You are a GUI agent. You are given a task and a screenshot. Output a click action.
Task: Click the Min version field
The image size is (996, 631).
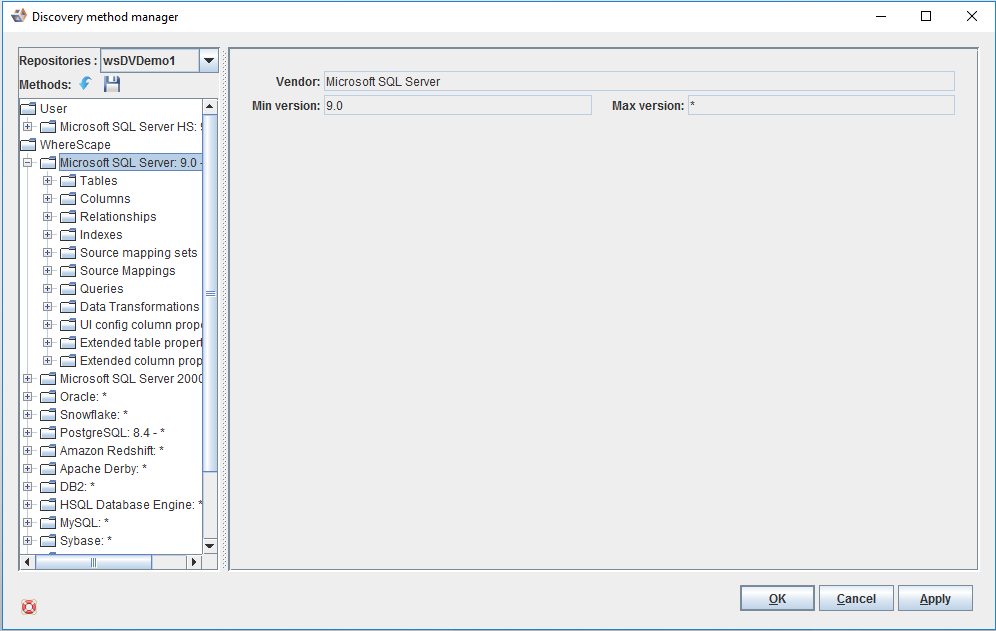pyautogui.click(x=457, y=105)
